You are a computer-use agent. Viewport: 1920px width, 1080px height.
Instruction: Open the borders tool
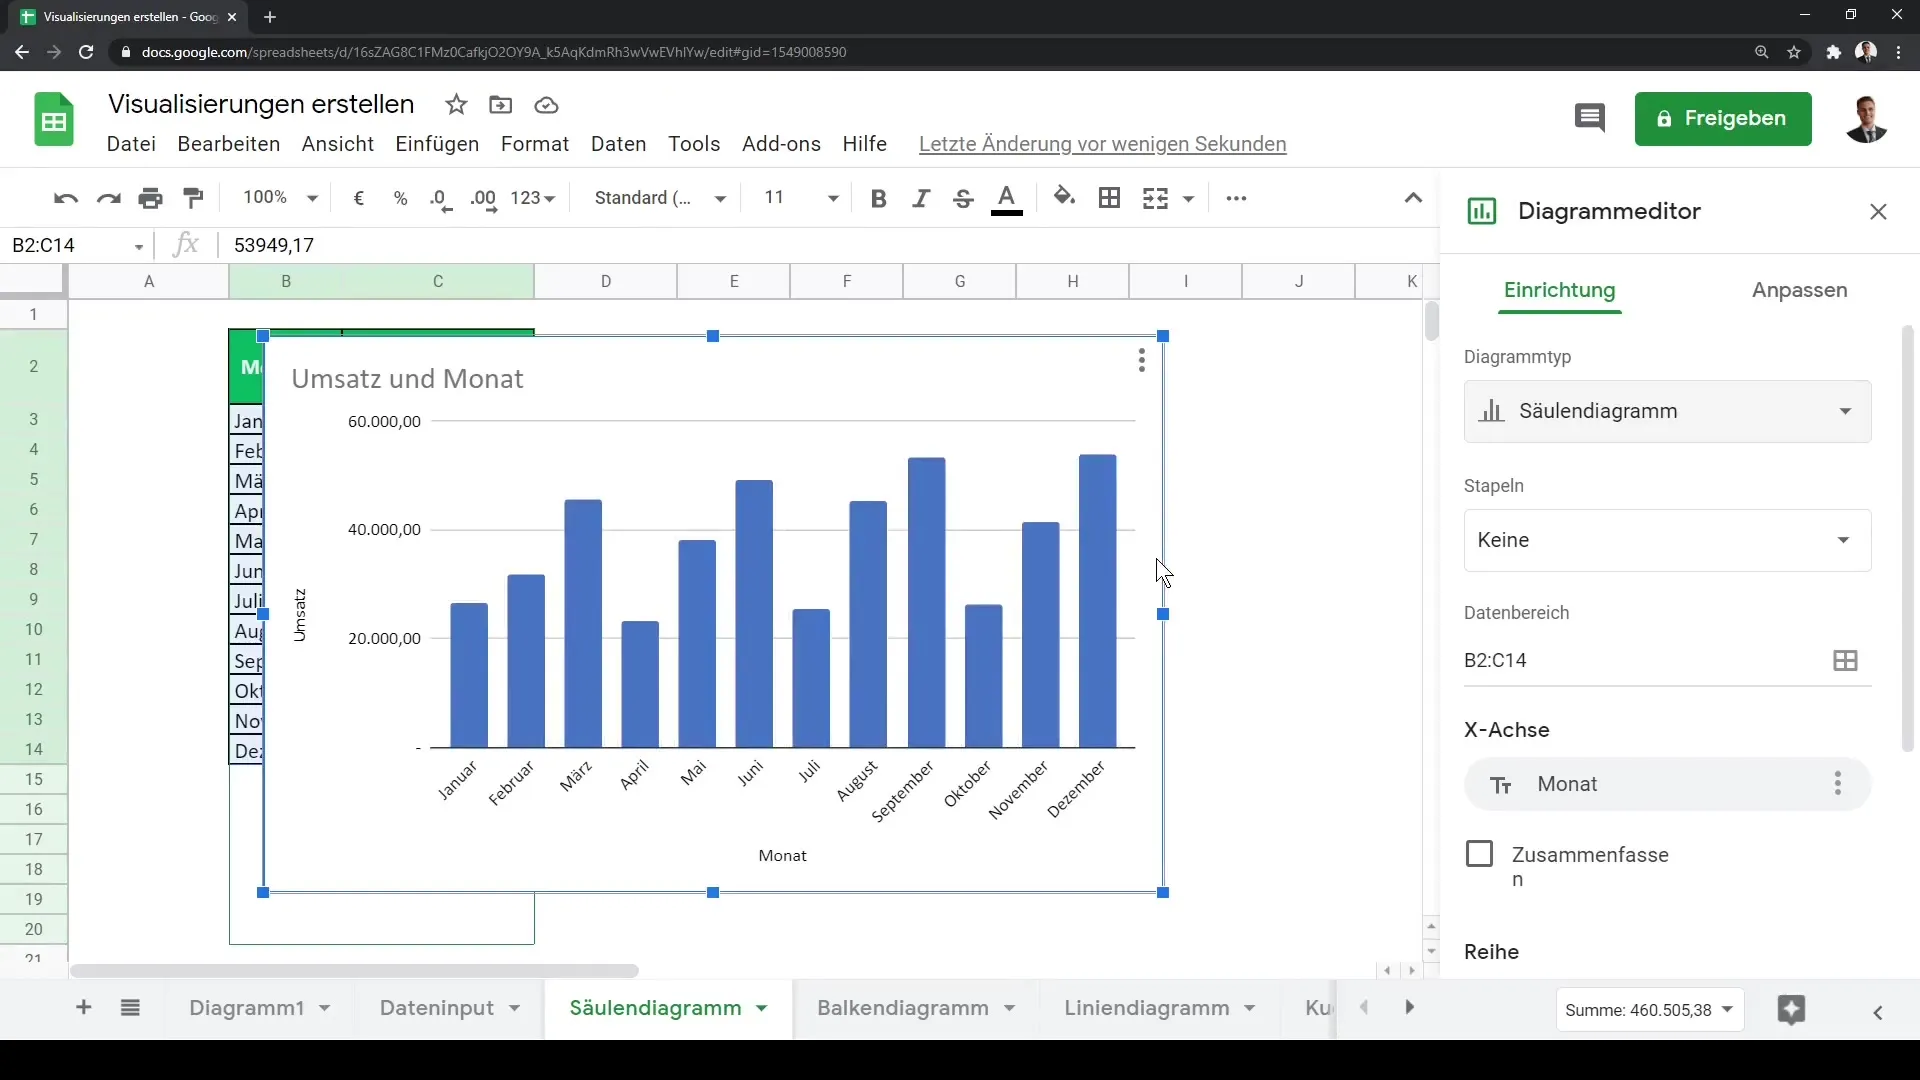(x=1109, y=198)
